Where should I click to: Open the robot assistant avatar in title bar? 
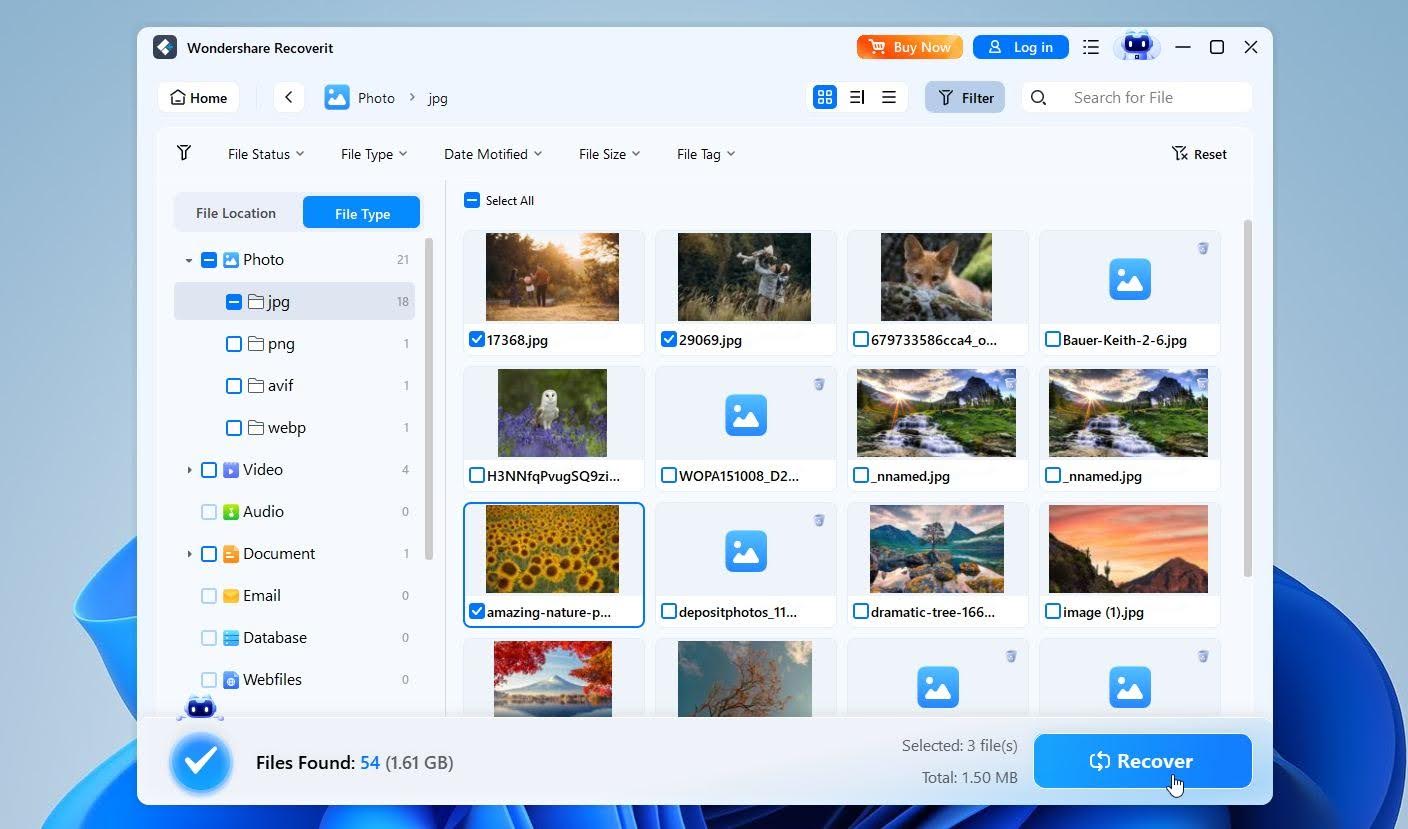(1137, 46)
